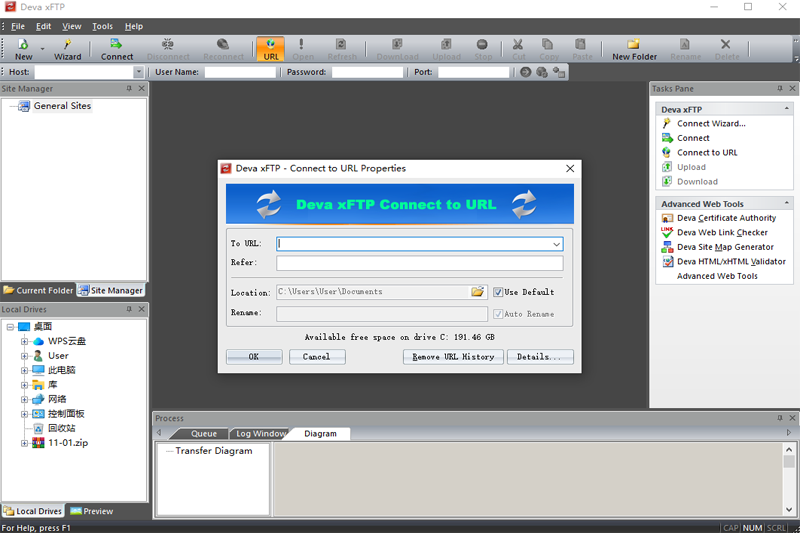This screenshot has height=533, width=800.
Task: Select the URL toolbar button
Action: coord(270,49)
